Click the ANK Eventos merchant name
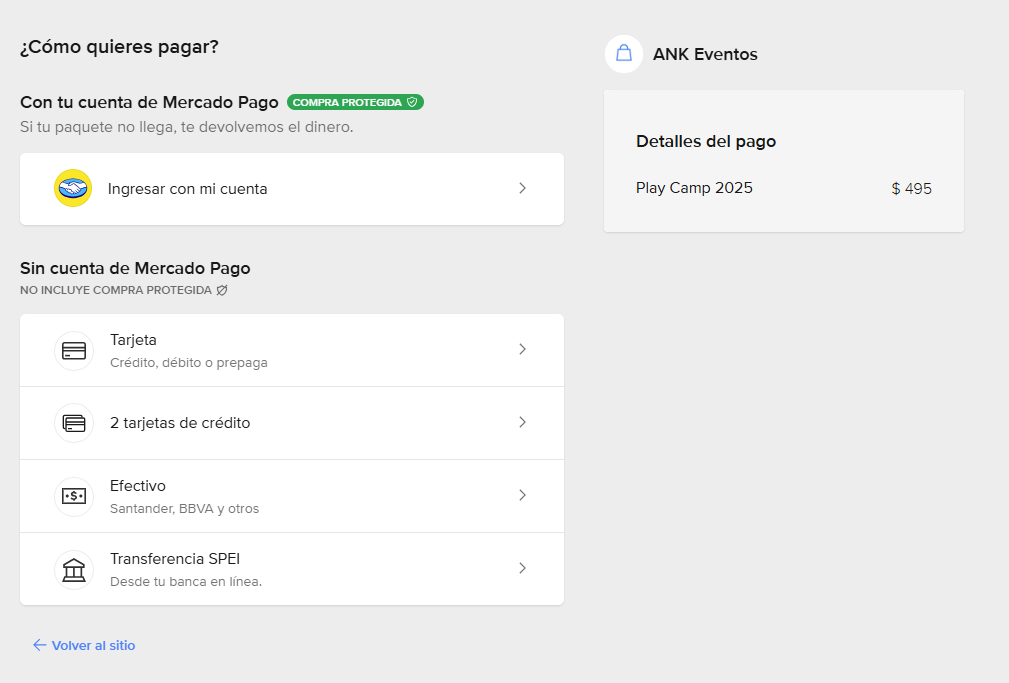This screenshot has height=683, width=1009. (x=705, y=54)
